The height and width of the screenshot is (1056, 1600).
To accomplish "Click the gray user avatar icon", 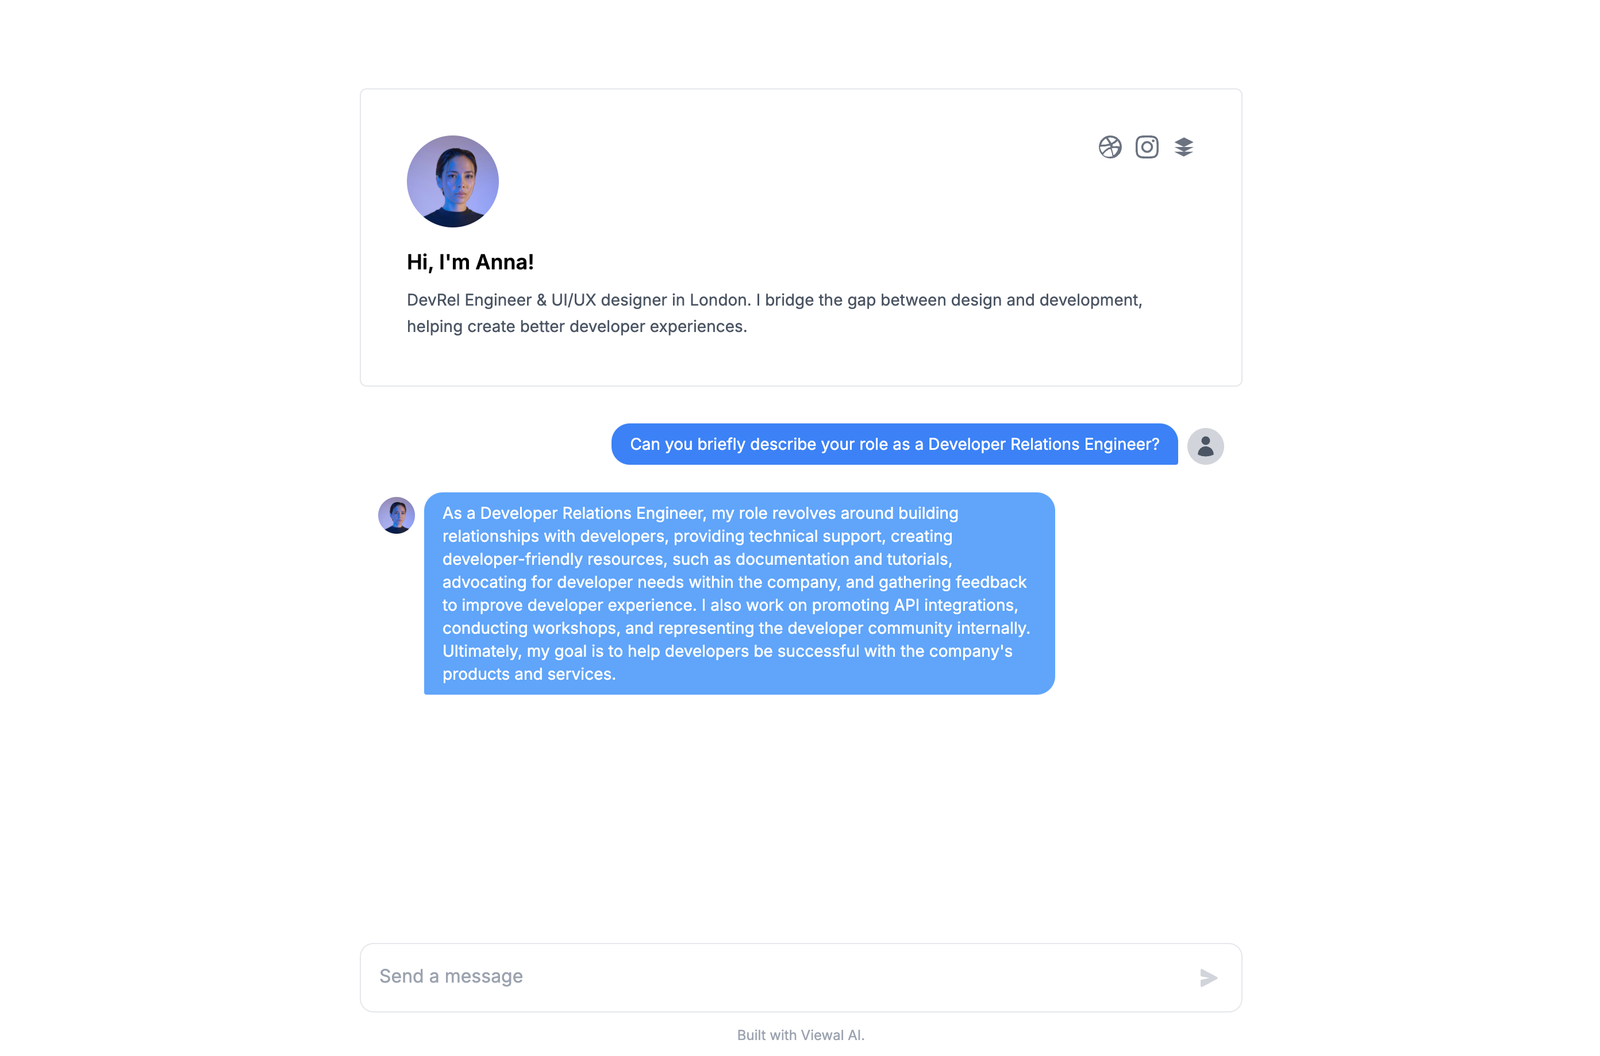I will (x=1206, y=446).
